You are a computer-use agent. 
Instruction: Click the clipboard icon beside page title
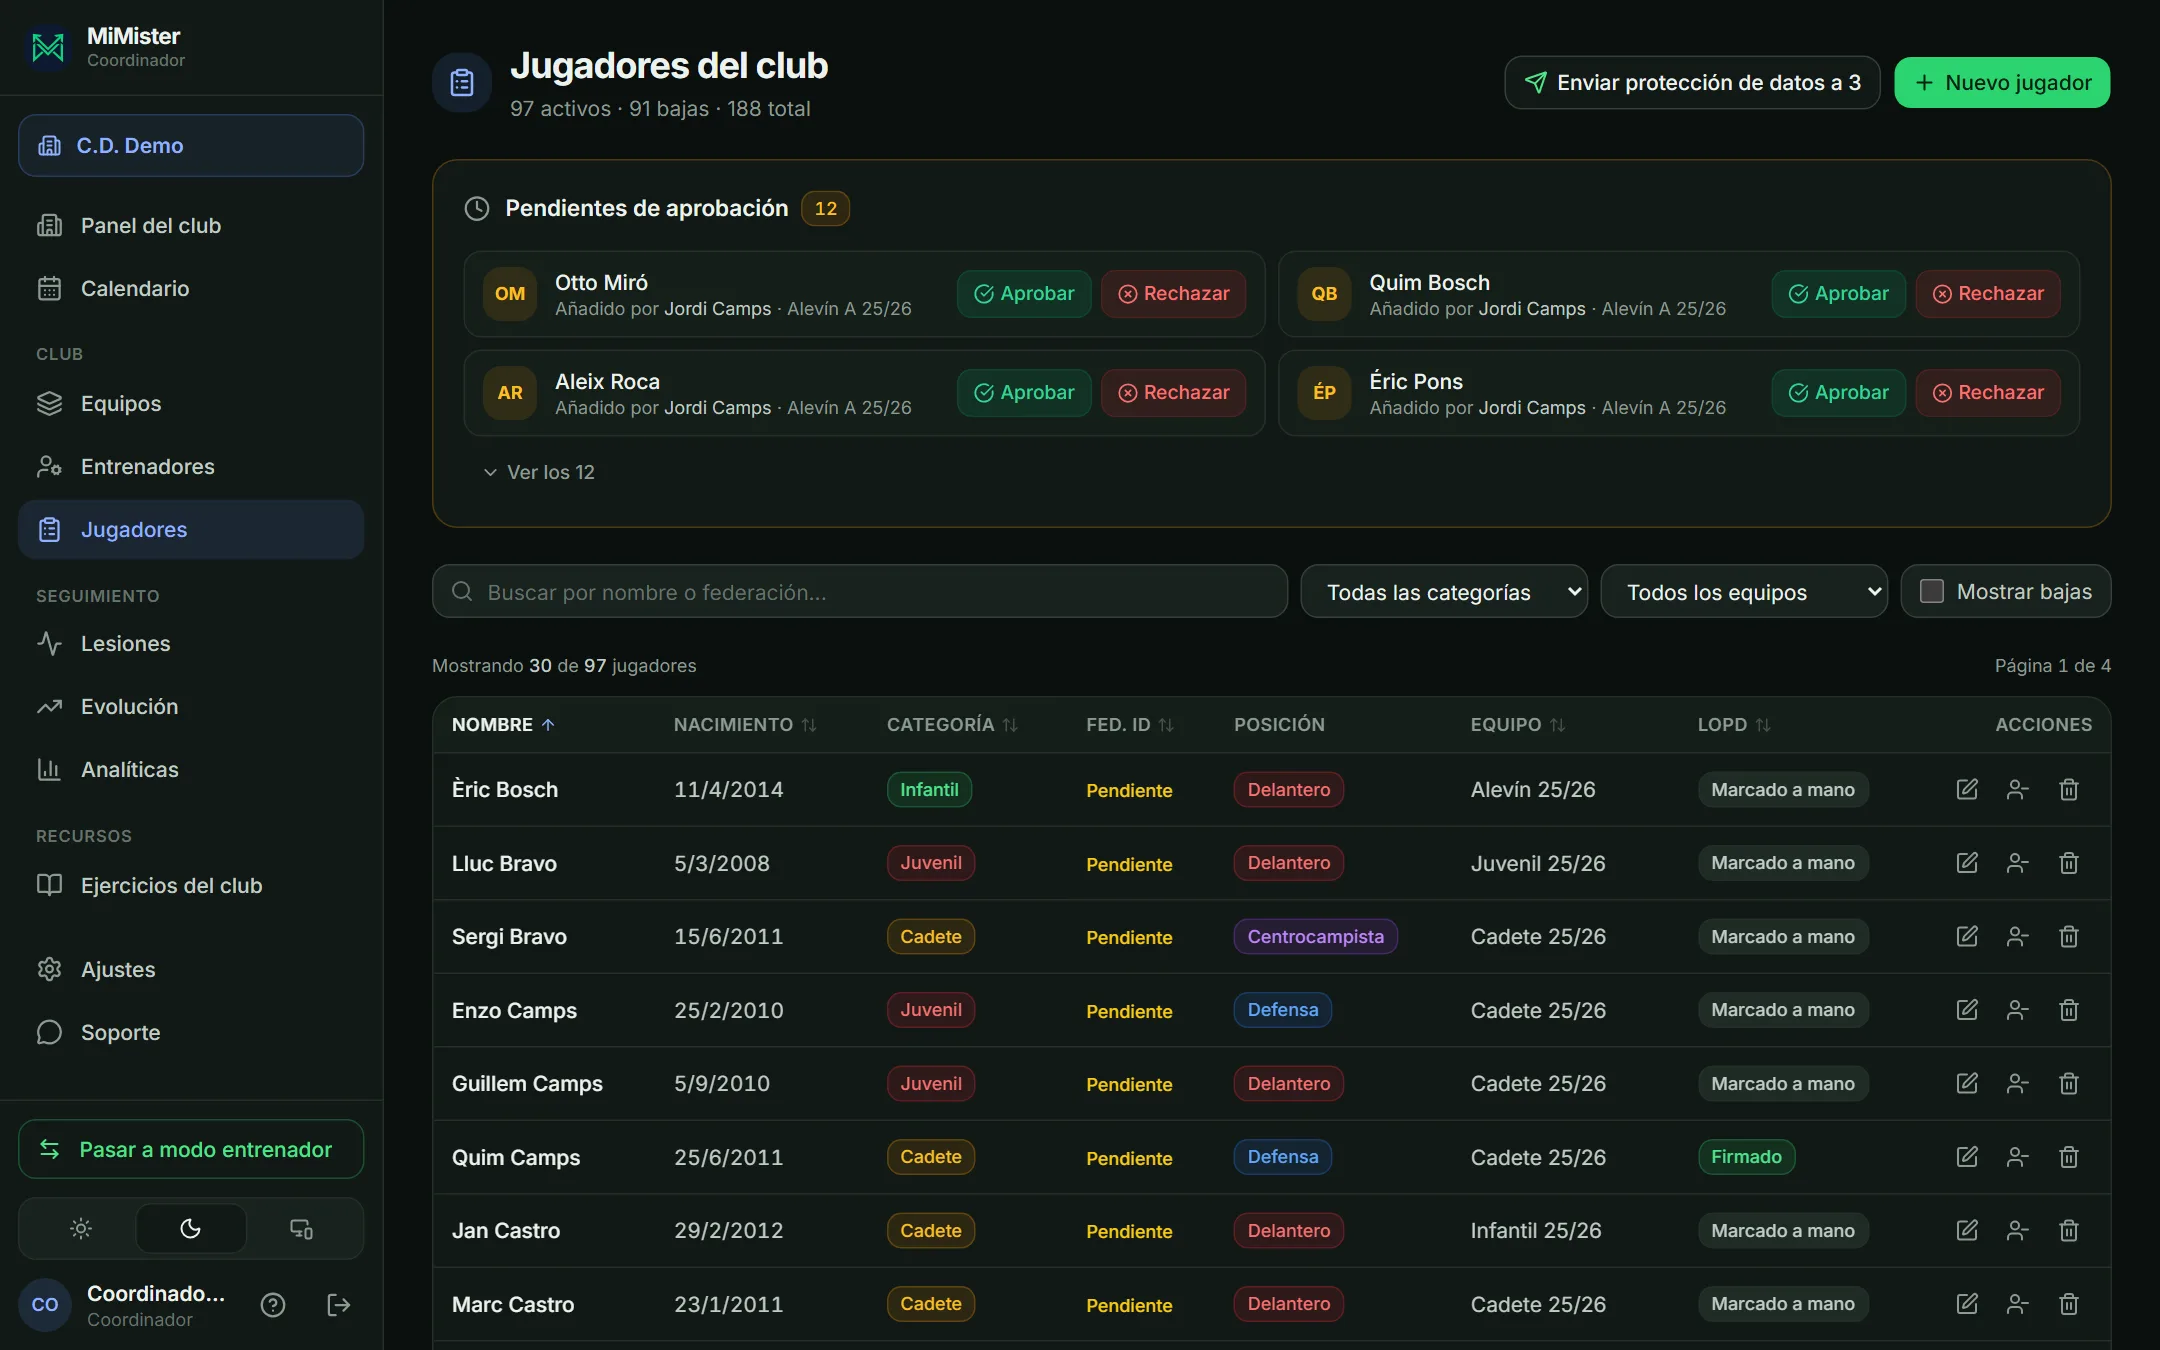coord(462,82)
